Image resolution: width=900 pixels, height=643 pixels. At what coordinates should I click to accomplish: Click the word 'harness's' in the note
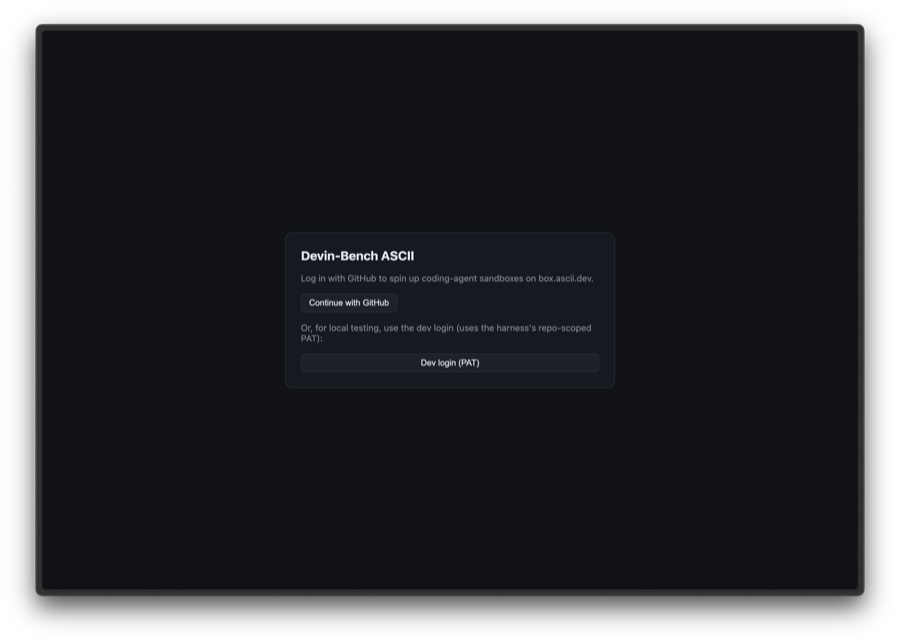[516, 328]
